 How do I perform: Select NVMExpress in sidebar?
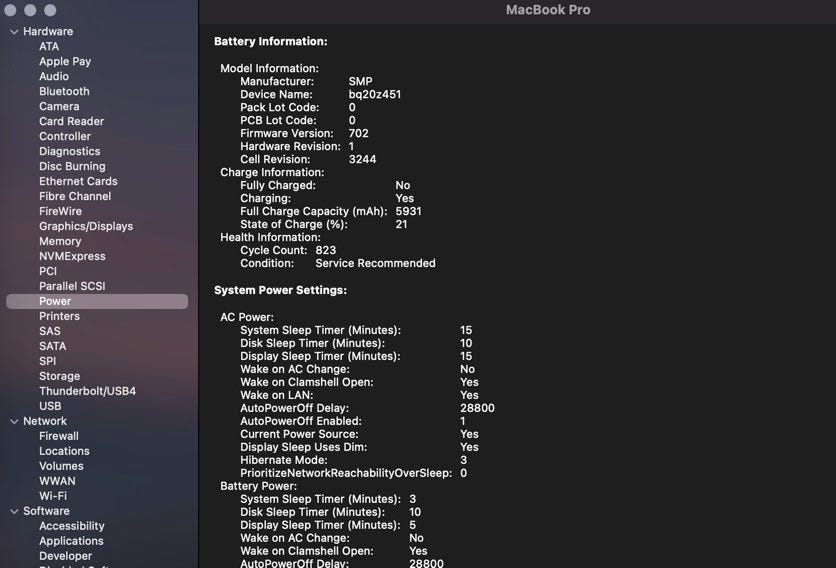[72, 256]
